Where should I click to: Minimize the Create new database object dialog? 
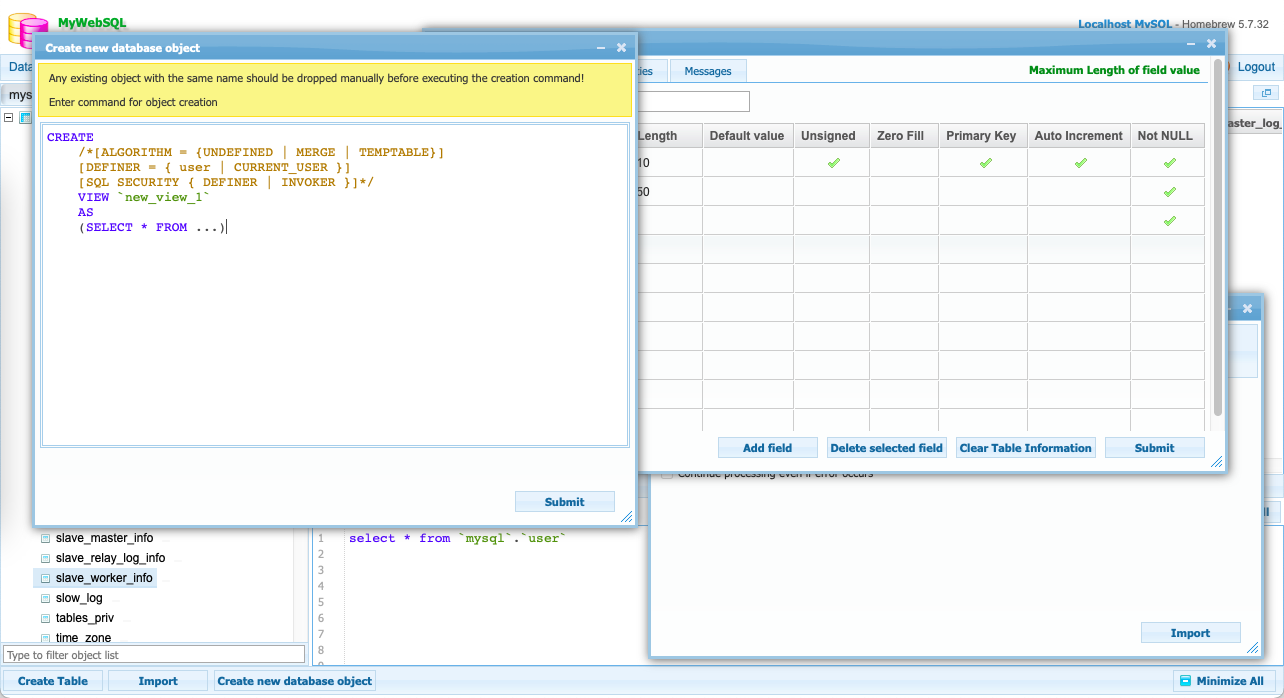point(601,48)
